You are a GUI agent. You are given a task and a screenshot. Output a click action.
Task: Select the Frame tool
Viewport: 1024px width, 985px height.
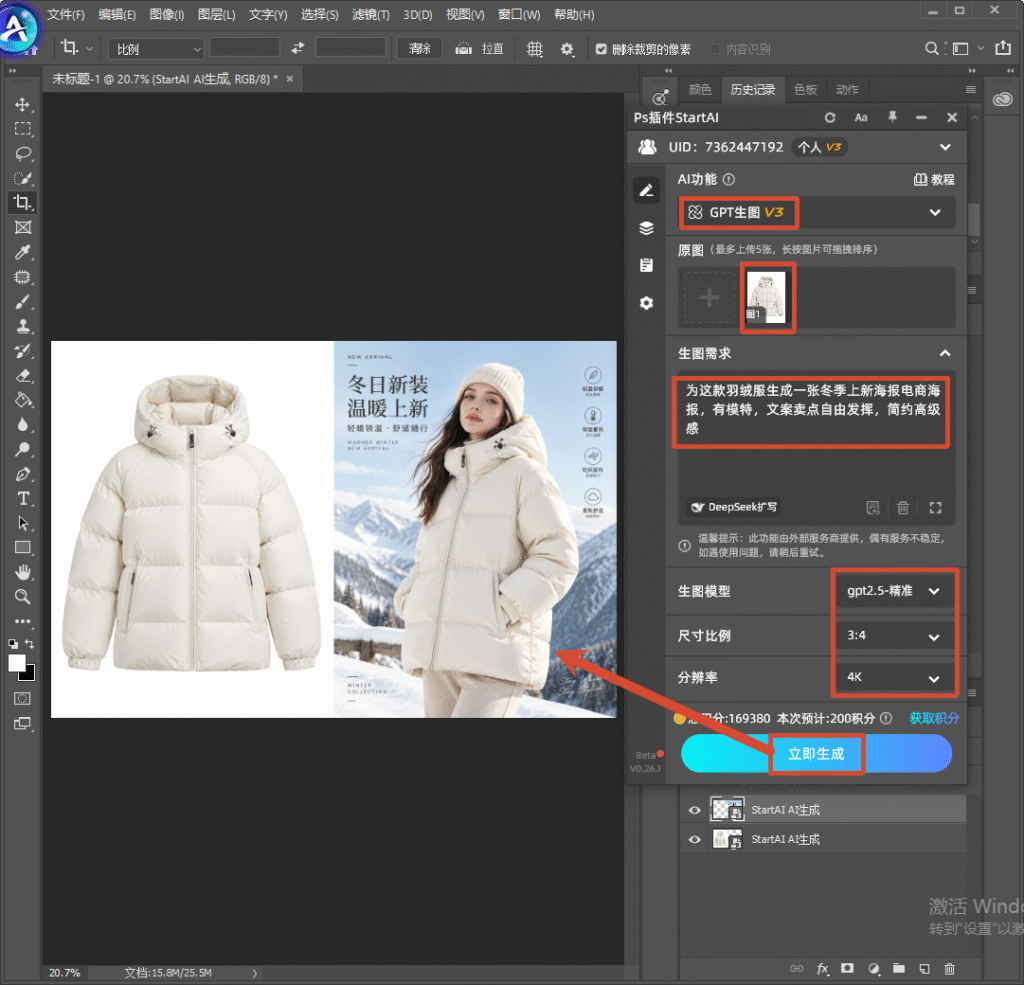pos(23,227)
